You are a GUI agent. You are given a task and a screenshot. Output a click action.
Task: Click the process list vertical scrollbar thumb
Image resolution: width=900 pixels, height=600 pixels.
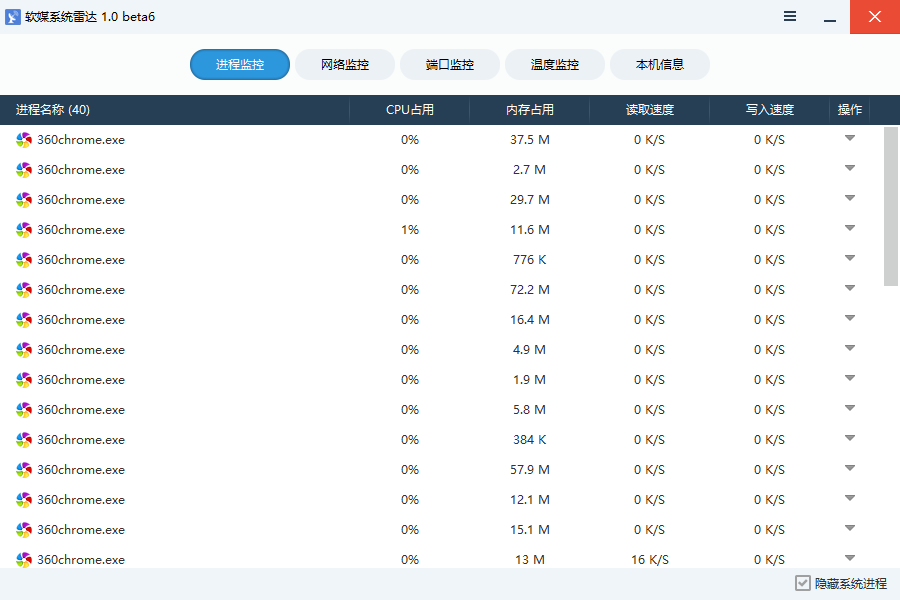point(890,206)
